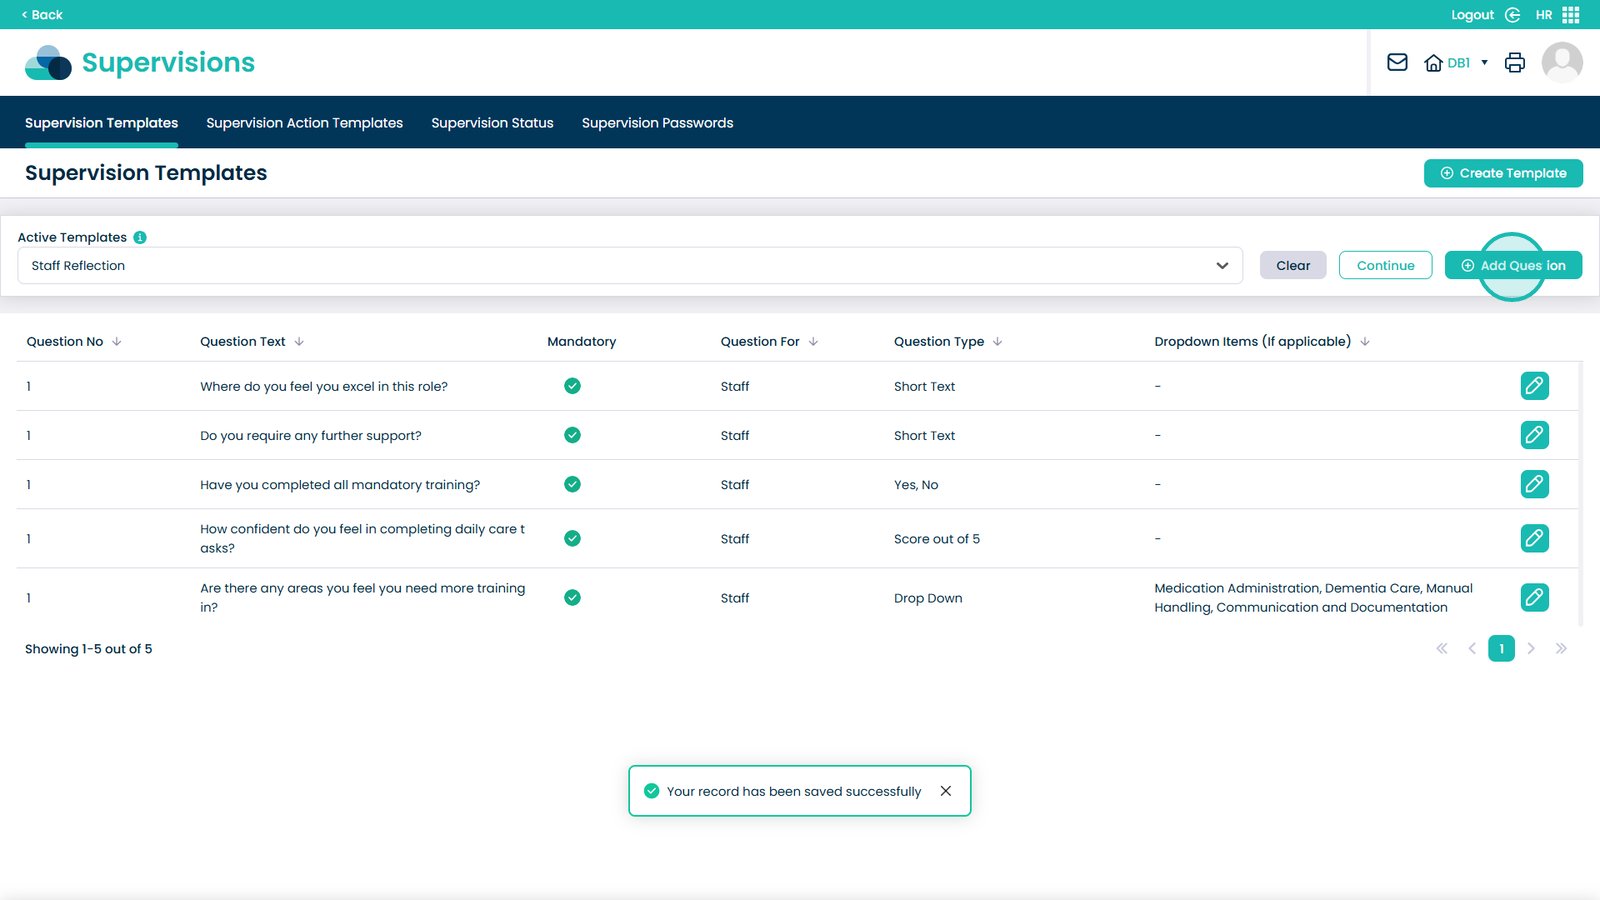Select page 1 in pagination
Image resolution: width=1600 pixels, height=900 pixels.
point(1500,649)
